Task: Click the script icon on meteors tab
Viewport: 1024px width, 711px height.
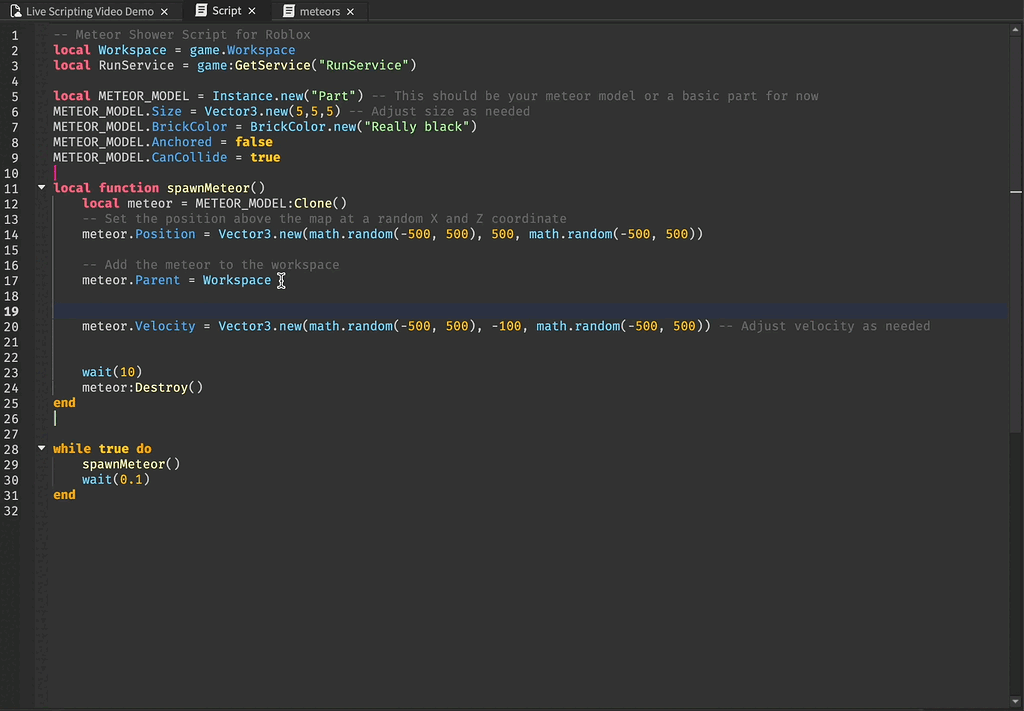Action: pyautogui.click(x=289, y=11)
